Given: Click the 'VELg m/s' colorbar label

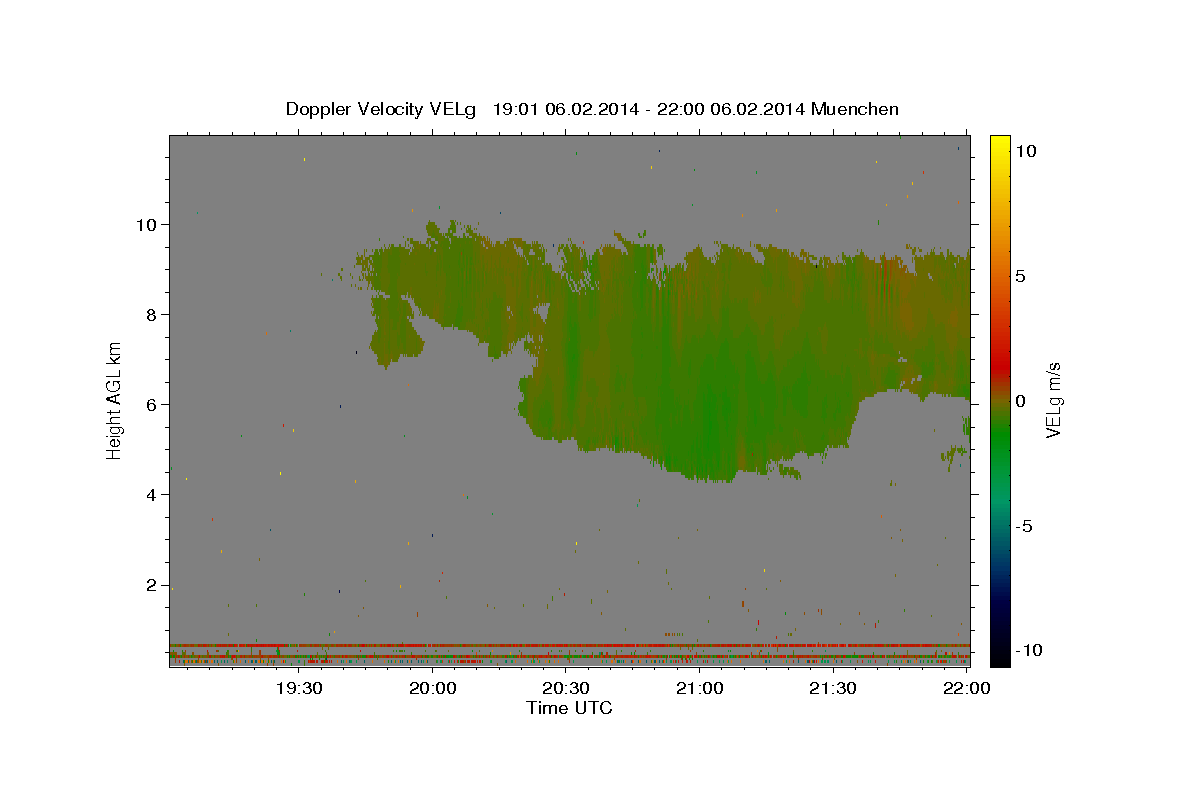Looking at the screenshot, I should tap(1053, 400).
